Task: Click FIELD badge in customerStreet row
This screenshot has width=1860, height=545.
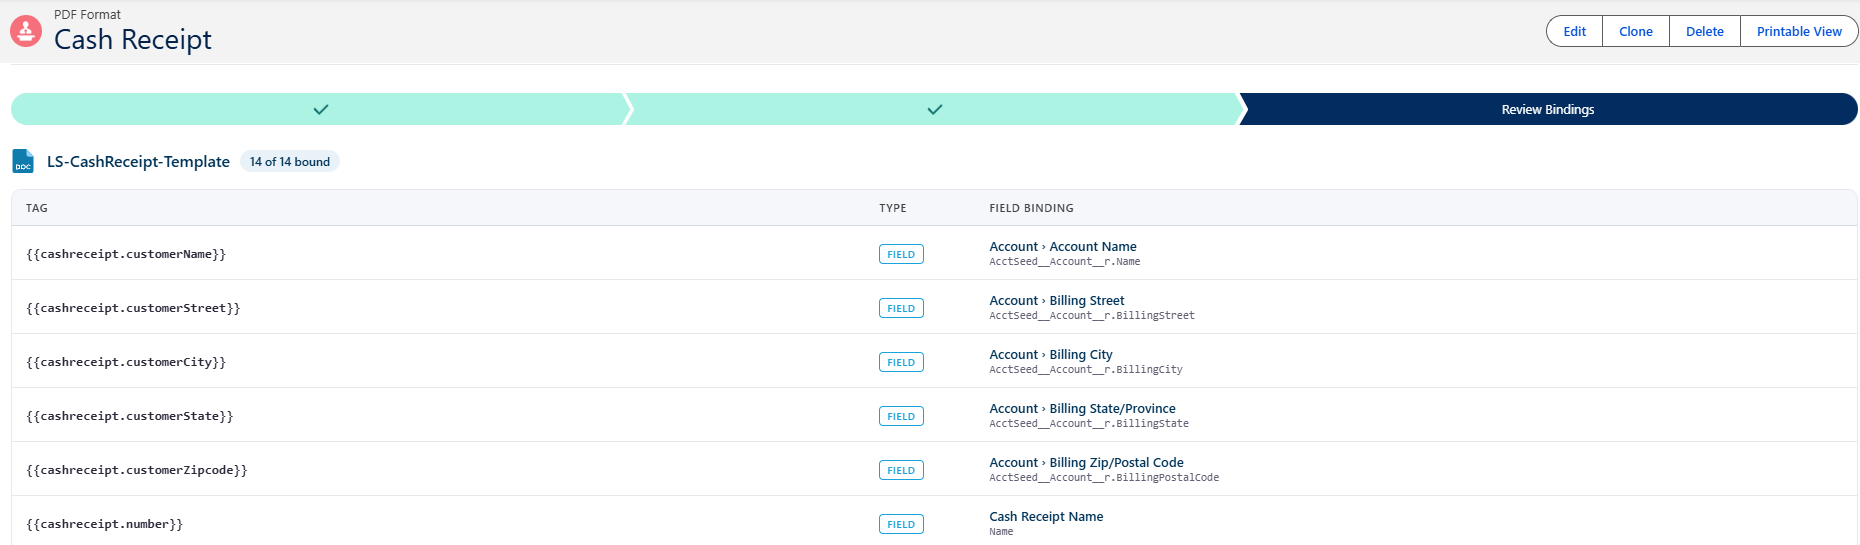Action: (901, 308)
